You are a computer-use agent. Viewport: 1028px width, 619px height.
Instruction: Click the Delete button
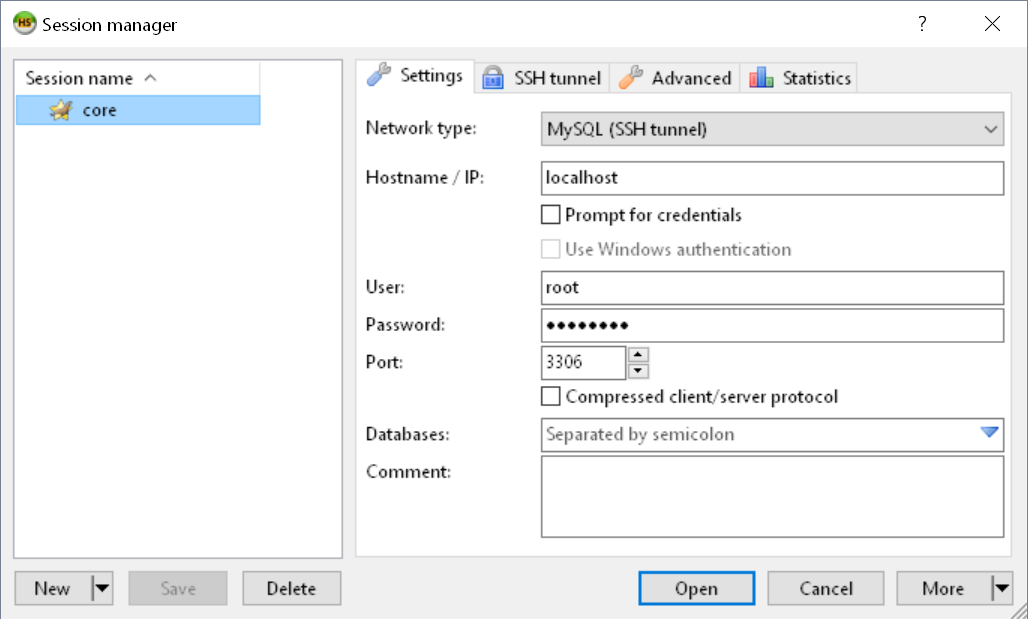[x=292, y=588]
